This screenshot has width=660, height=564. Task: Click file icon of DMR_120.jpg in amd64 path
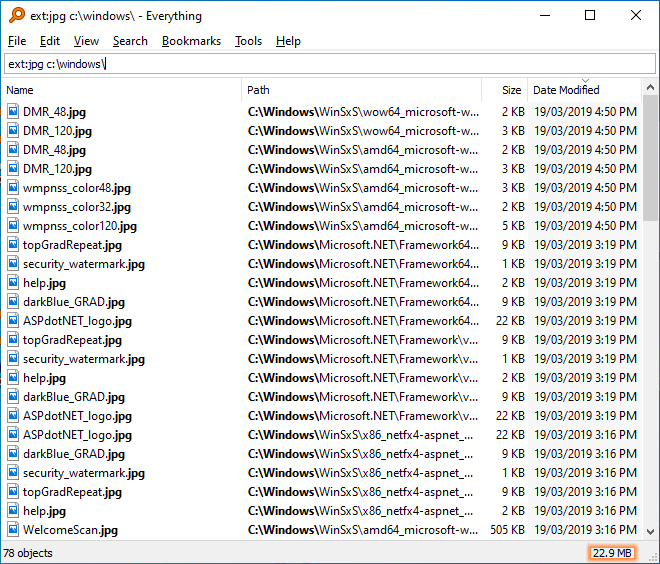click(13, 168)
